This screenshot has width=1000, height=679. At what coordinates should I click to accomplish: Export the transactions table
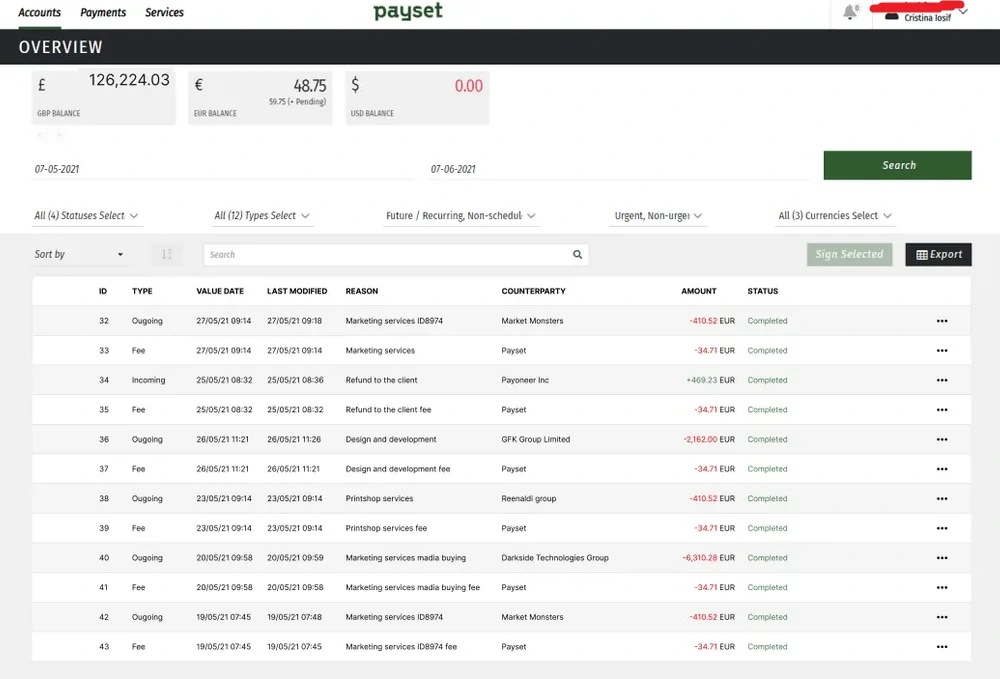[938, 254]
